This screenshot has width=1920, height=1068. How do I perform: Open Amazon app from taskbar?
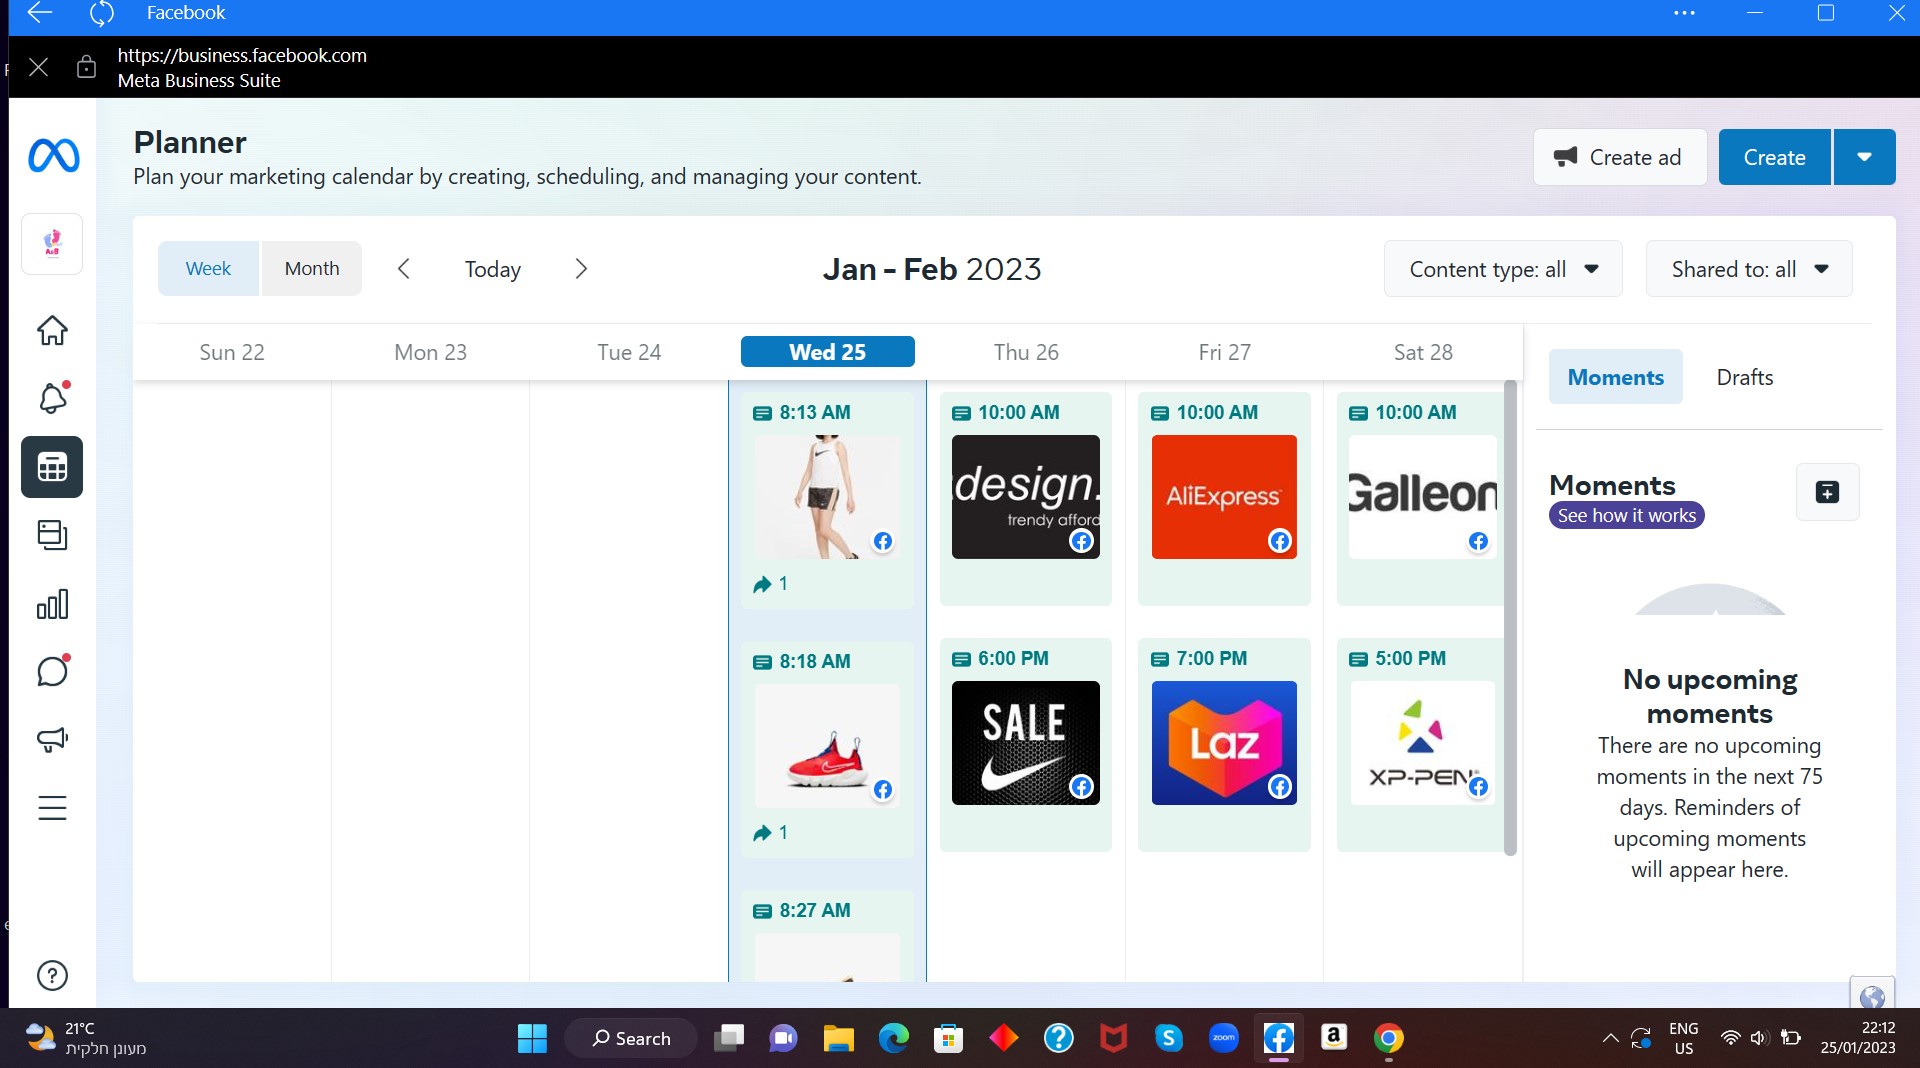tap(1334, 1039)
